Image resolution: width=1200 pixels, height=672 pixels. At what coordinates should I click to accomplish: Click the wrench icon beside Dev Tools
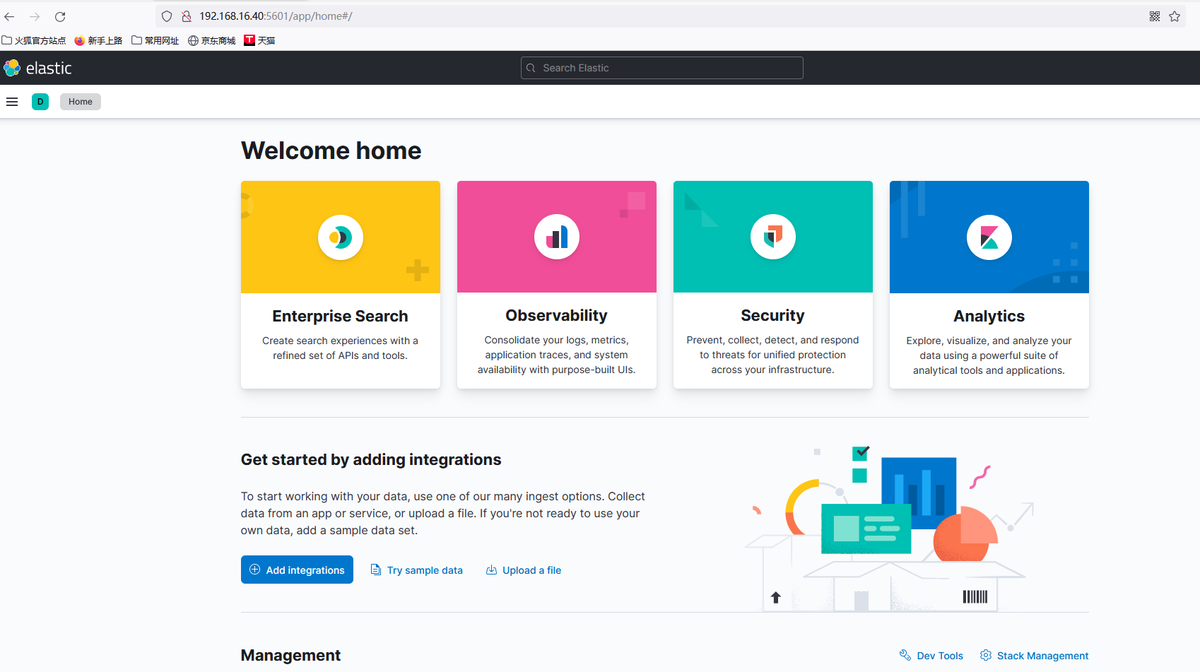tap(905, 655)
